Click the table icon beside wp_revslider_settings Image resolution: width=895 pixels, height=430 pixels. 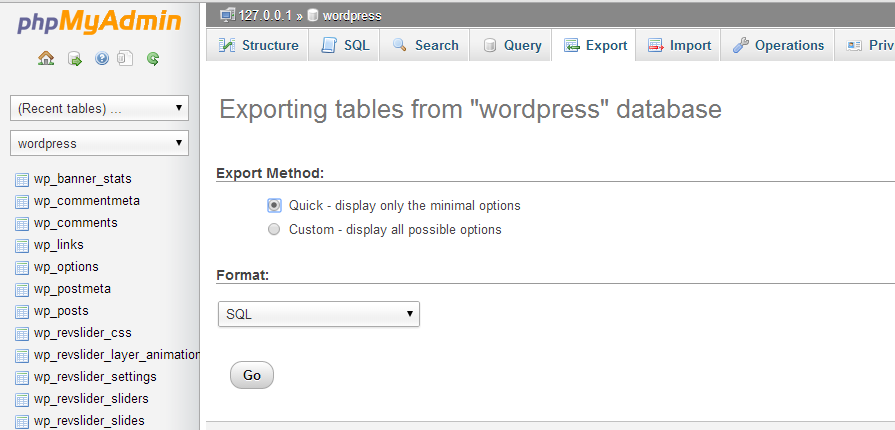(22, 377)
